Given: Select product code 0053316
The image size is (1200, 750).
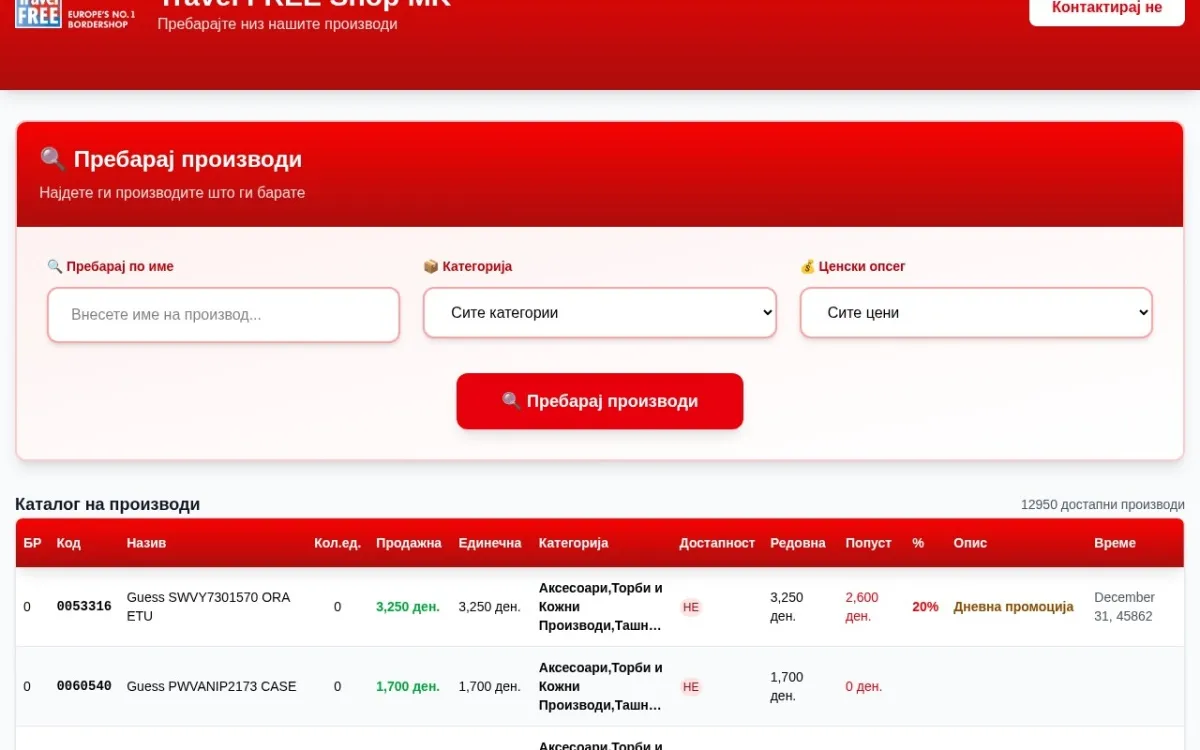Looking at the screenshot, I should pyautogui.click(x=84, y=606).
